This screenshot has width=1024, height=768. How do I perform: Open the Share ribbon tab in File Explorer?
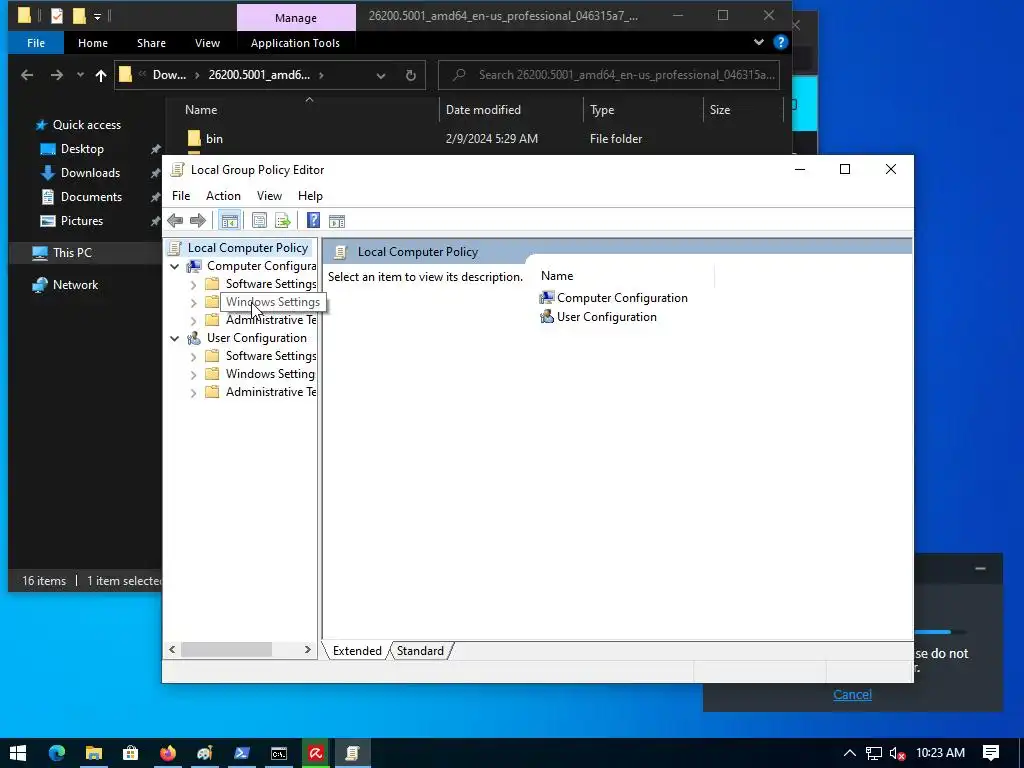click(x=152, y=43)
